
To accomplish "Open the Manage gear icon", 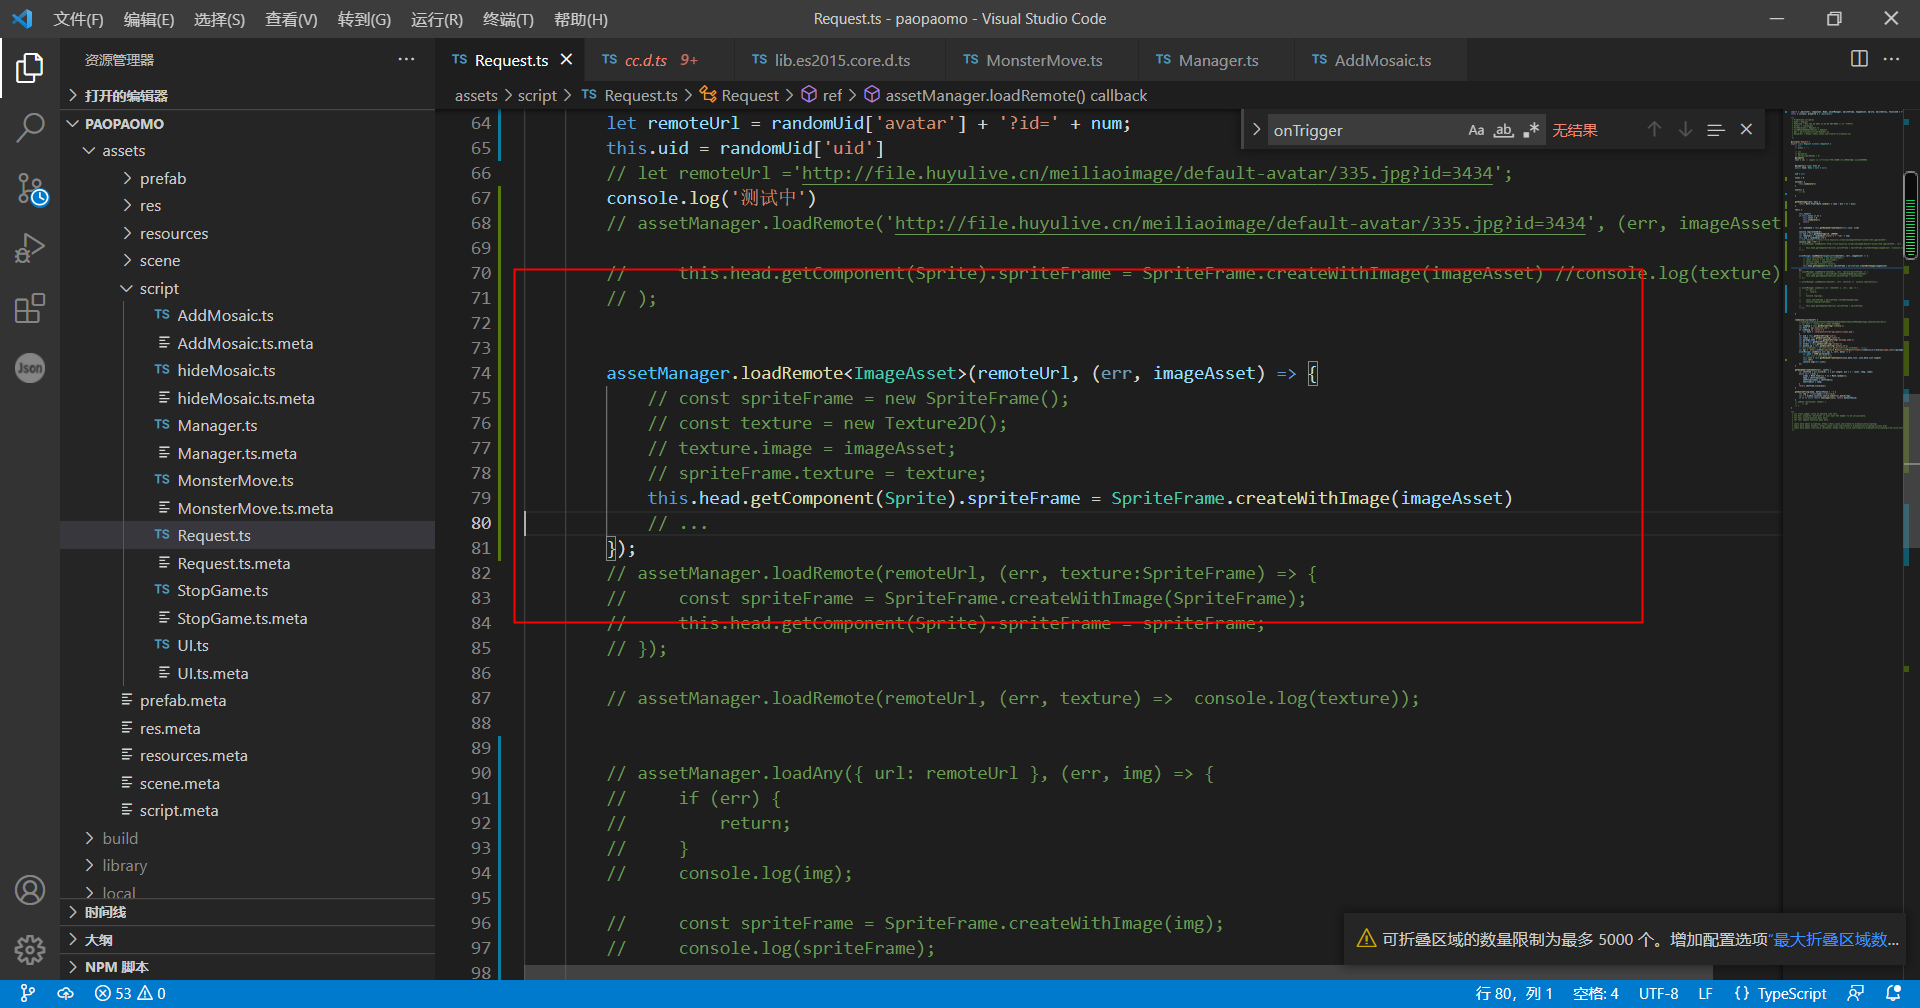I will pyautogui.click(x=30, y=949).
